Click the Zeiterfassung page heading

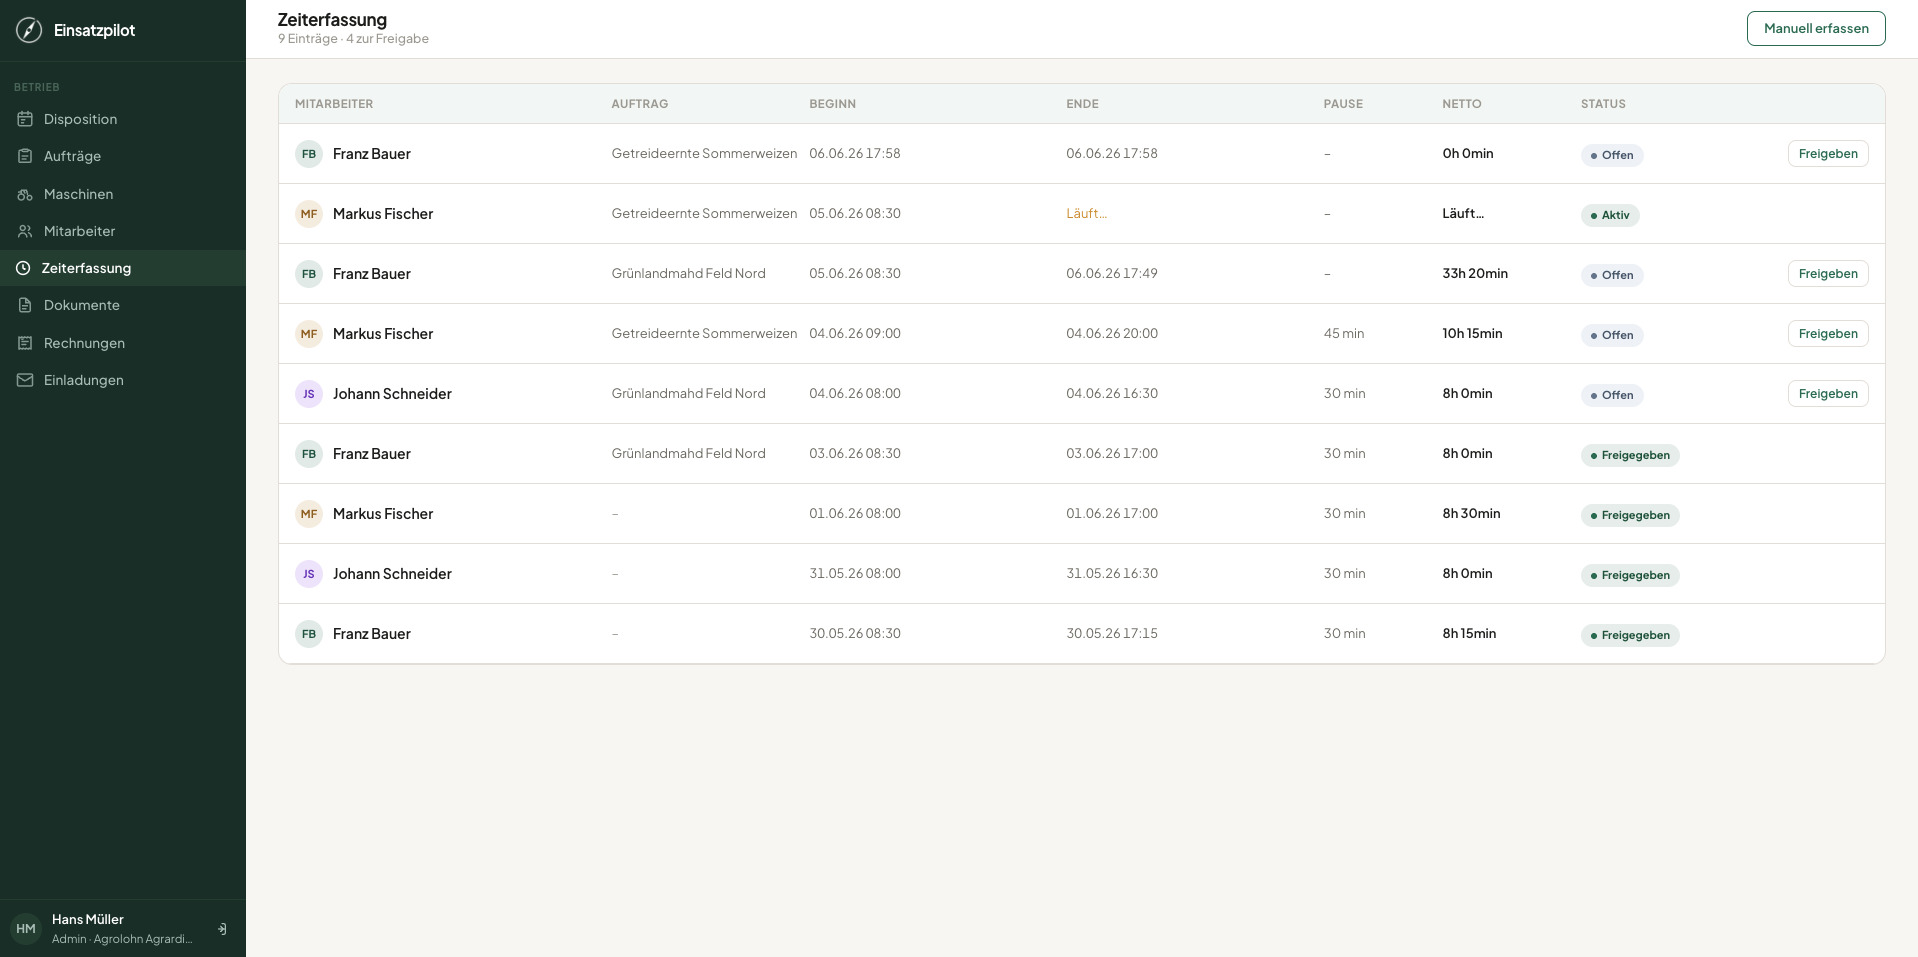click(x=332, y=19)
